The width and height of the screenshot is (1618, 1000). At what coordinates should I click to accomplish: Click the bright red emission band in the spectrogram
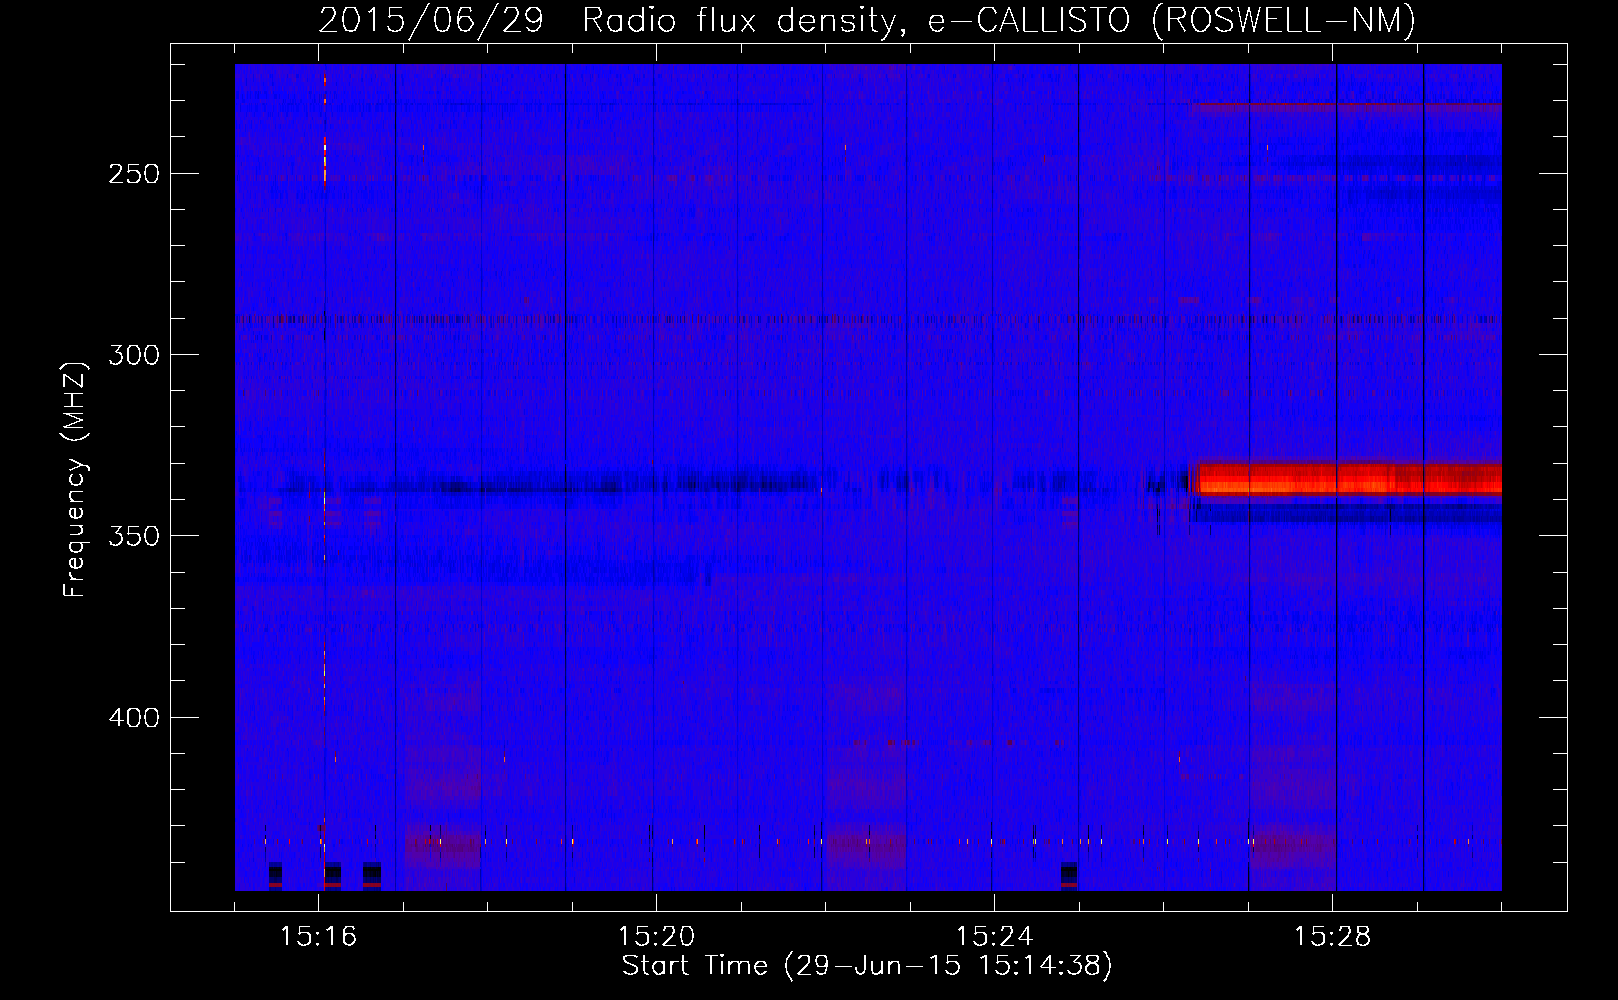pos(1349,479)
